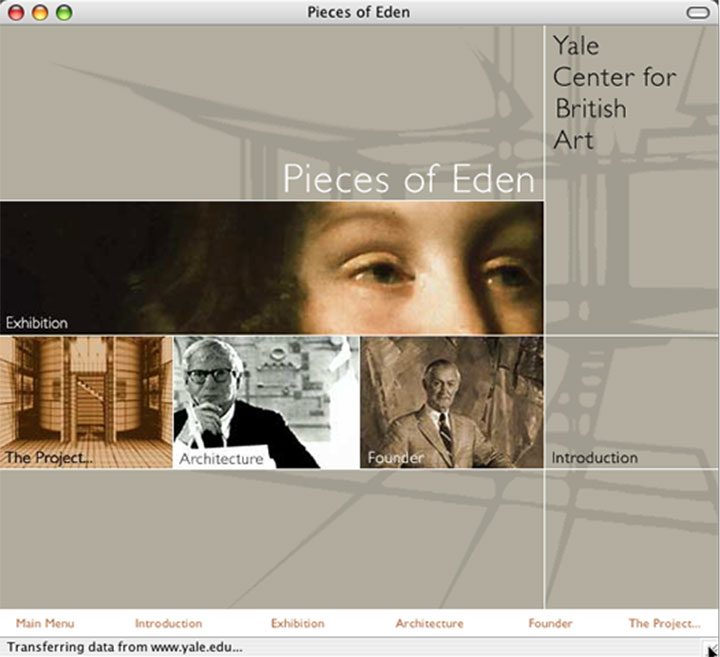
Task: Open the Founder portrait painting
Action: point(451,402)
